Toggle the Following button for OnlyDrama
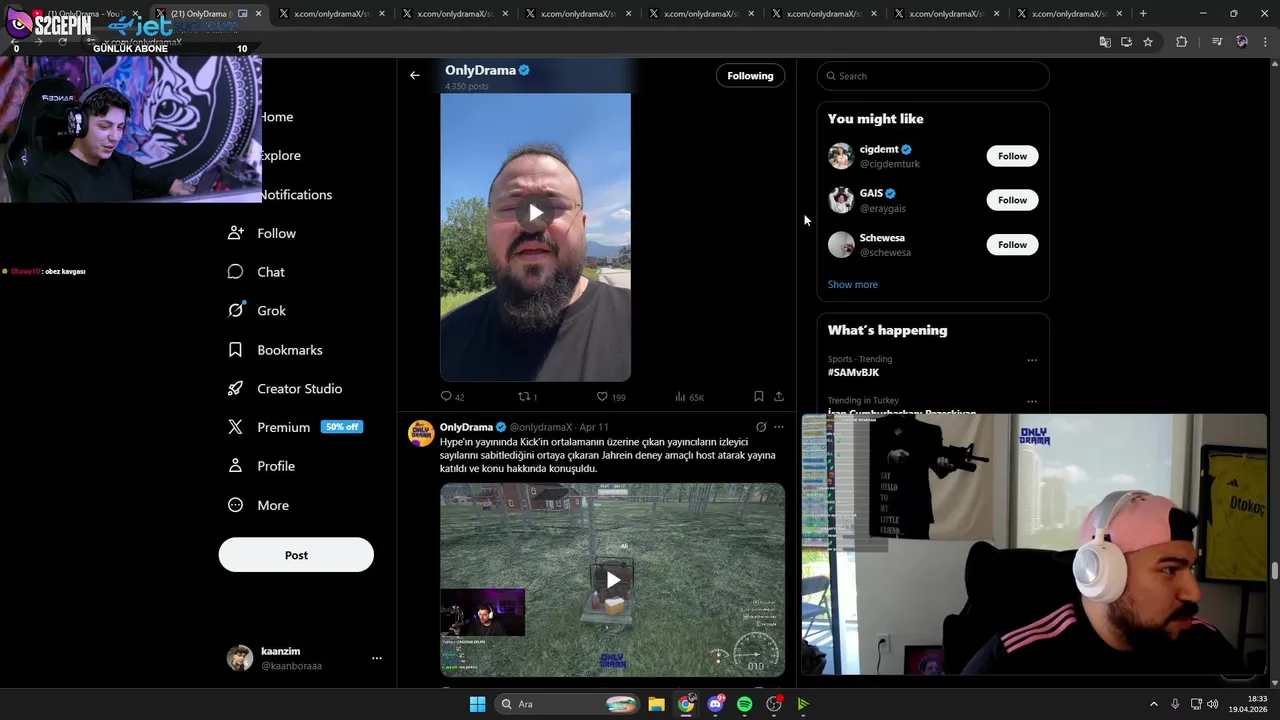 click(x=750, y=76)
